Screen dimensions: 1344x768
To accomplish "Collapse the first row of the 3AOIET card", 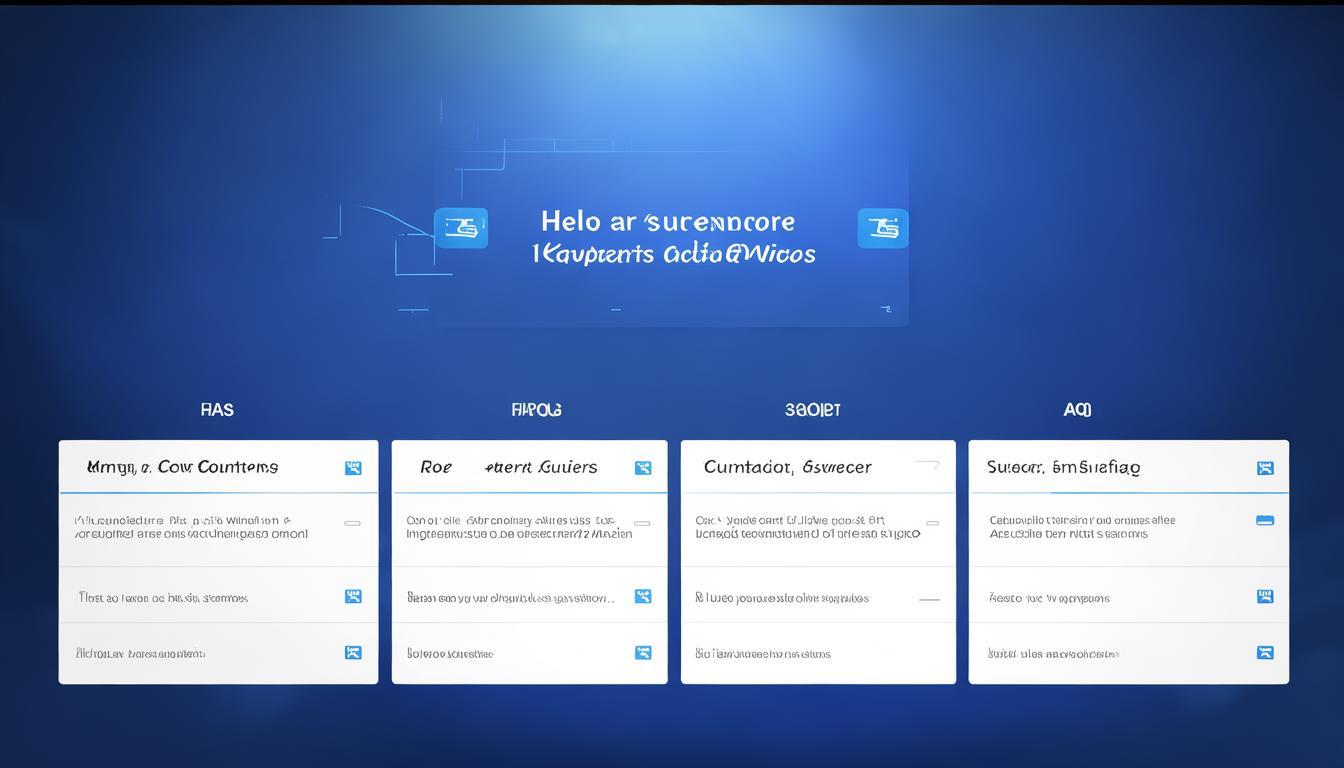I will [932, 523].
